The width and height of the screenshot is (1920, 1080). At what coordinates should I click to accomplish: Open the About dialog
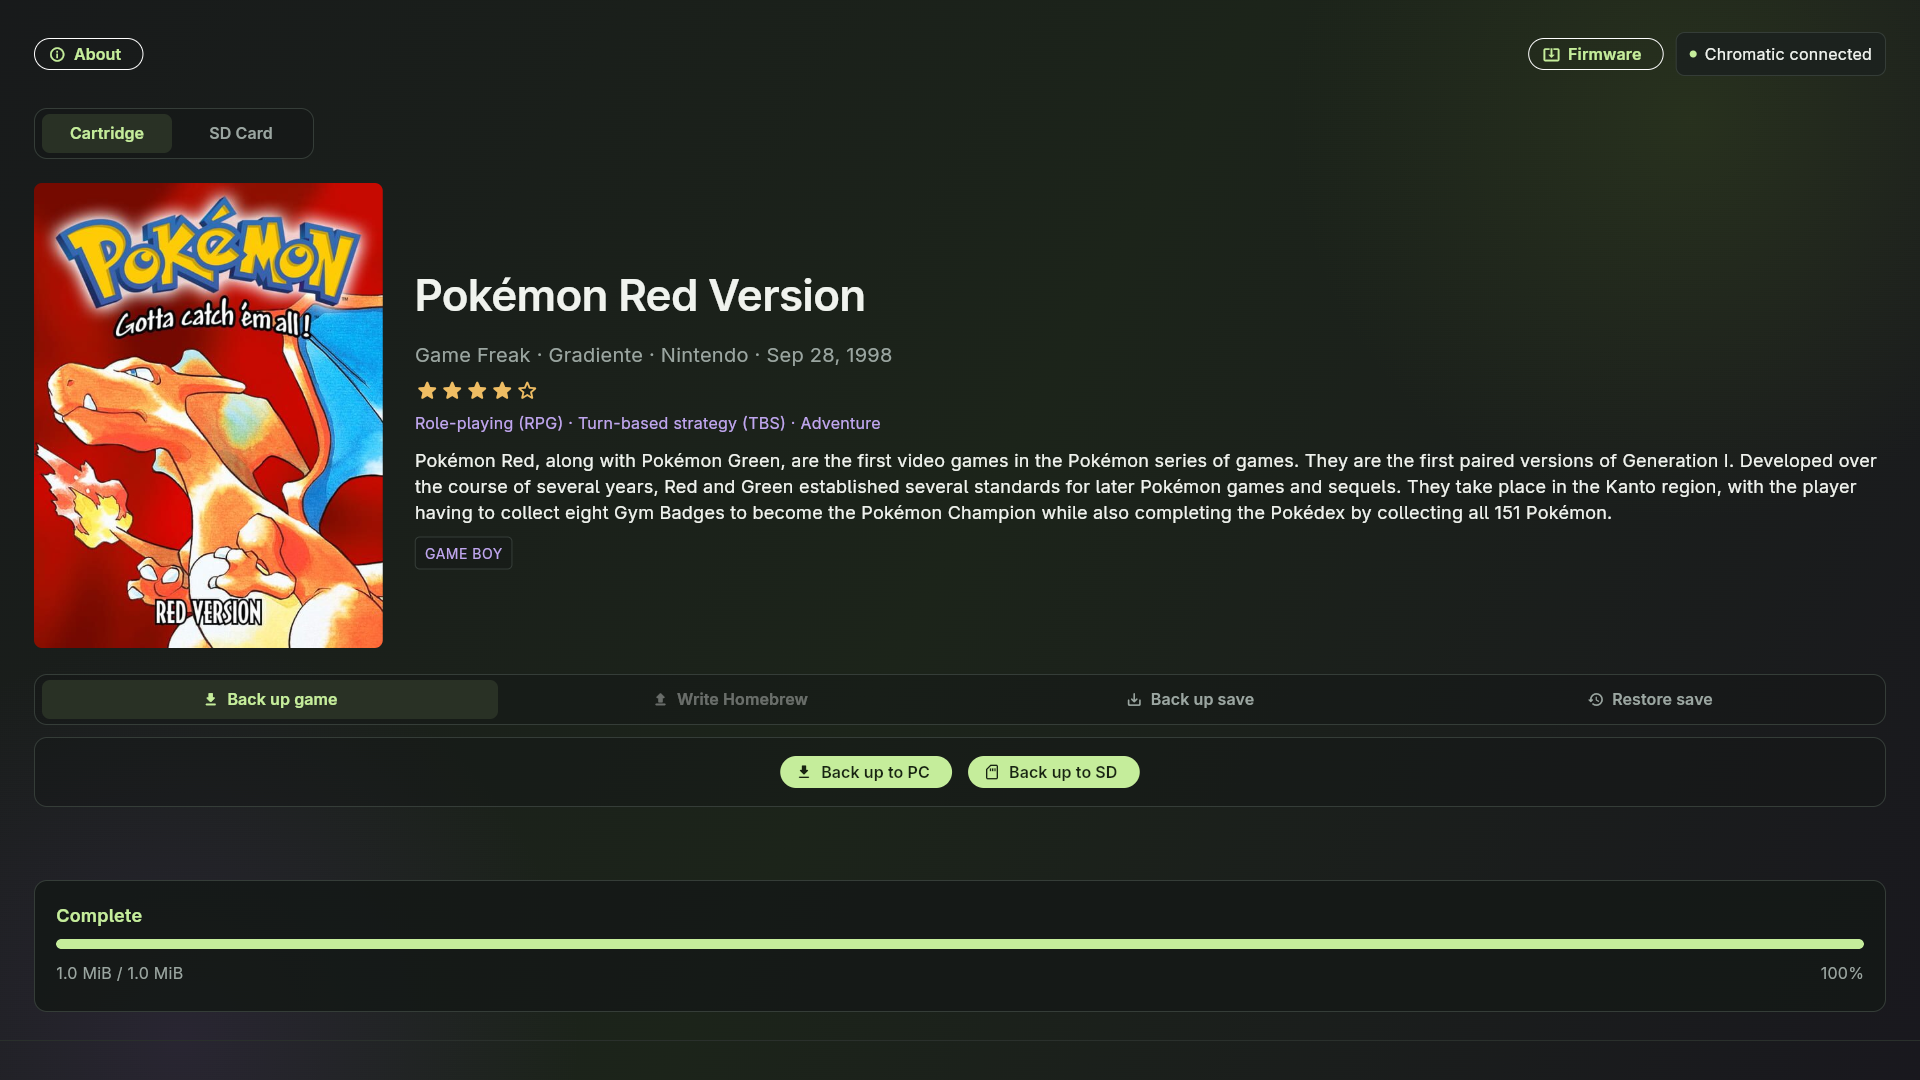click(88, 54)
